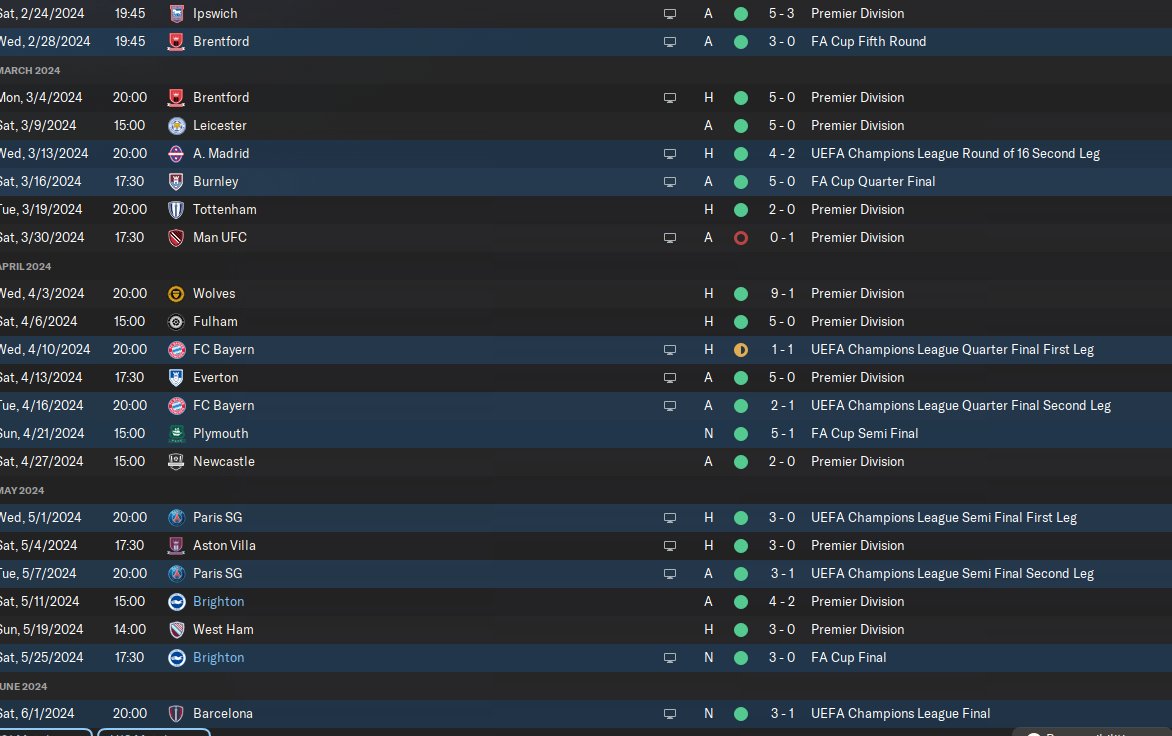Click the Leicester club badge
The image size is (1172, 736).
(x=176, y=126)
